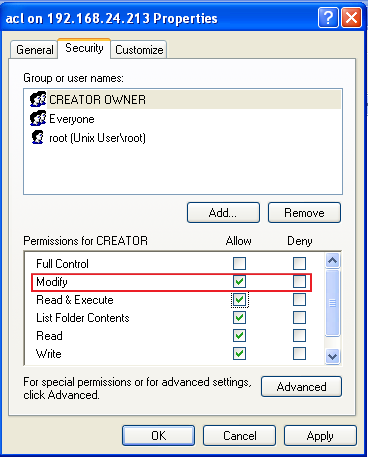Uncheck Modify Allow checkbox
This screenshot has height=458, width=368.
click(x=239, y=281)
